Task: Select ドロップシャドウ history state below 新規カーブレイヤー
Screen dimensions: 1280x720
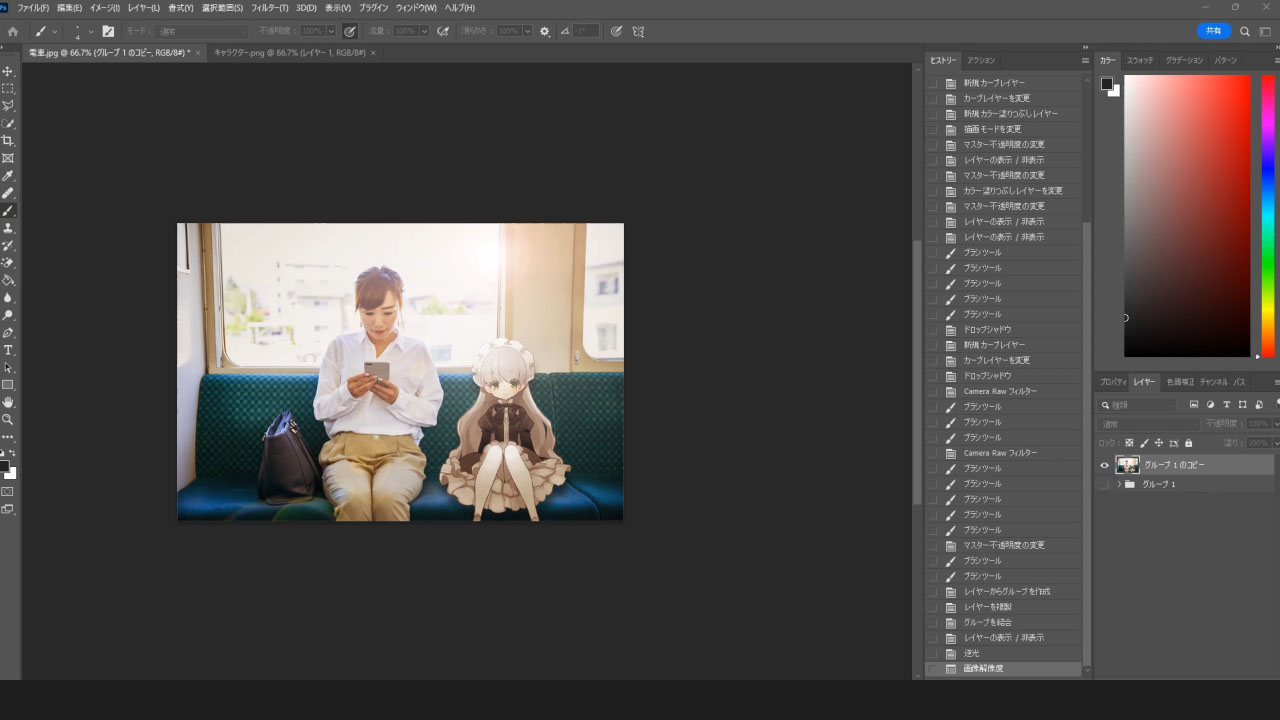Action: 987,376
